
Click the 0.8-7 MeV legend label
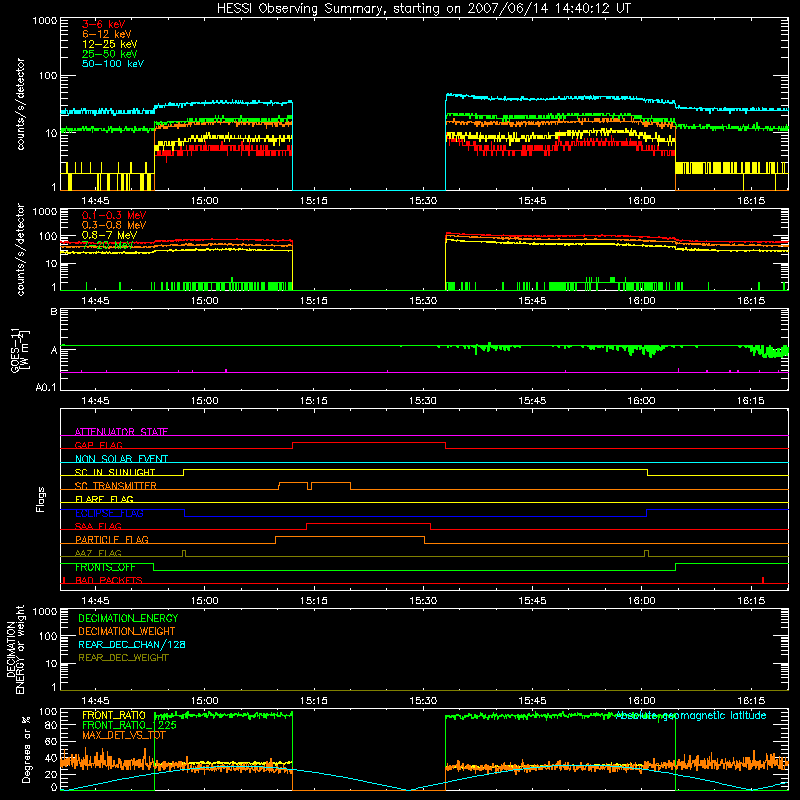tap(109, 235)
